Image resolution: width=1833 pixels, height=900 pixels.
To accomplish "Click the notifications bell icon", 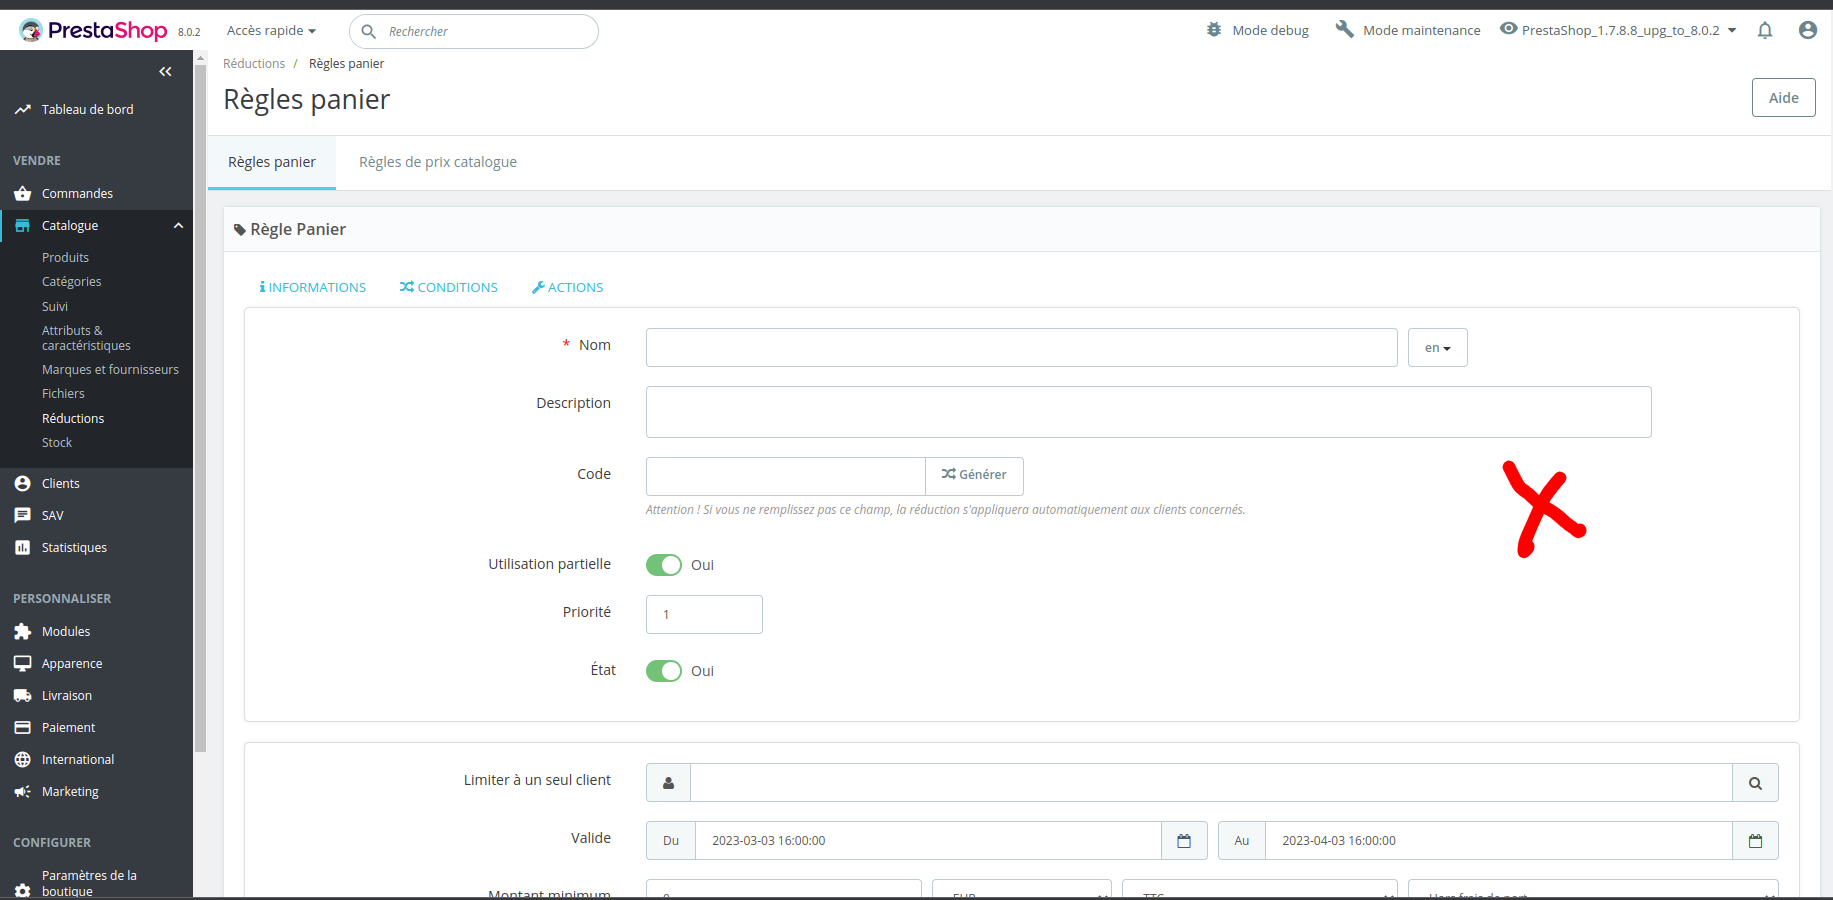I will [x=1765, y=30].
